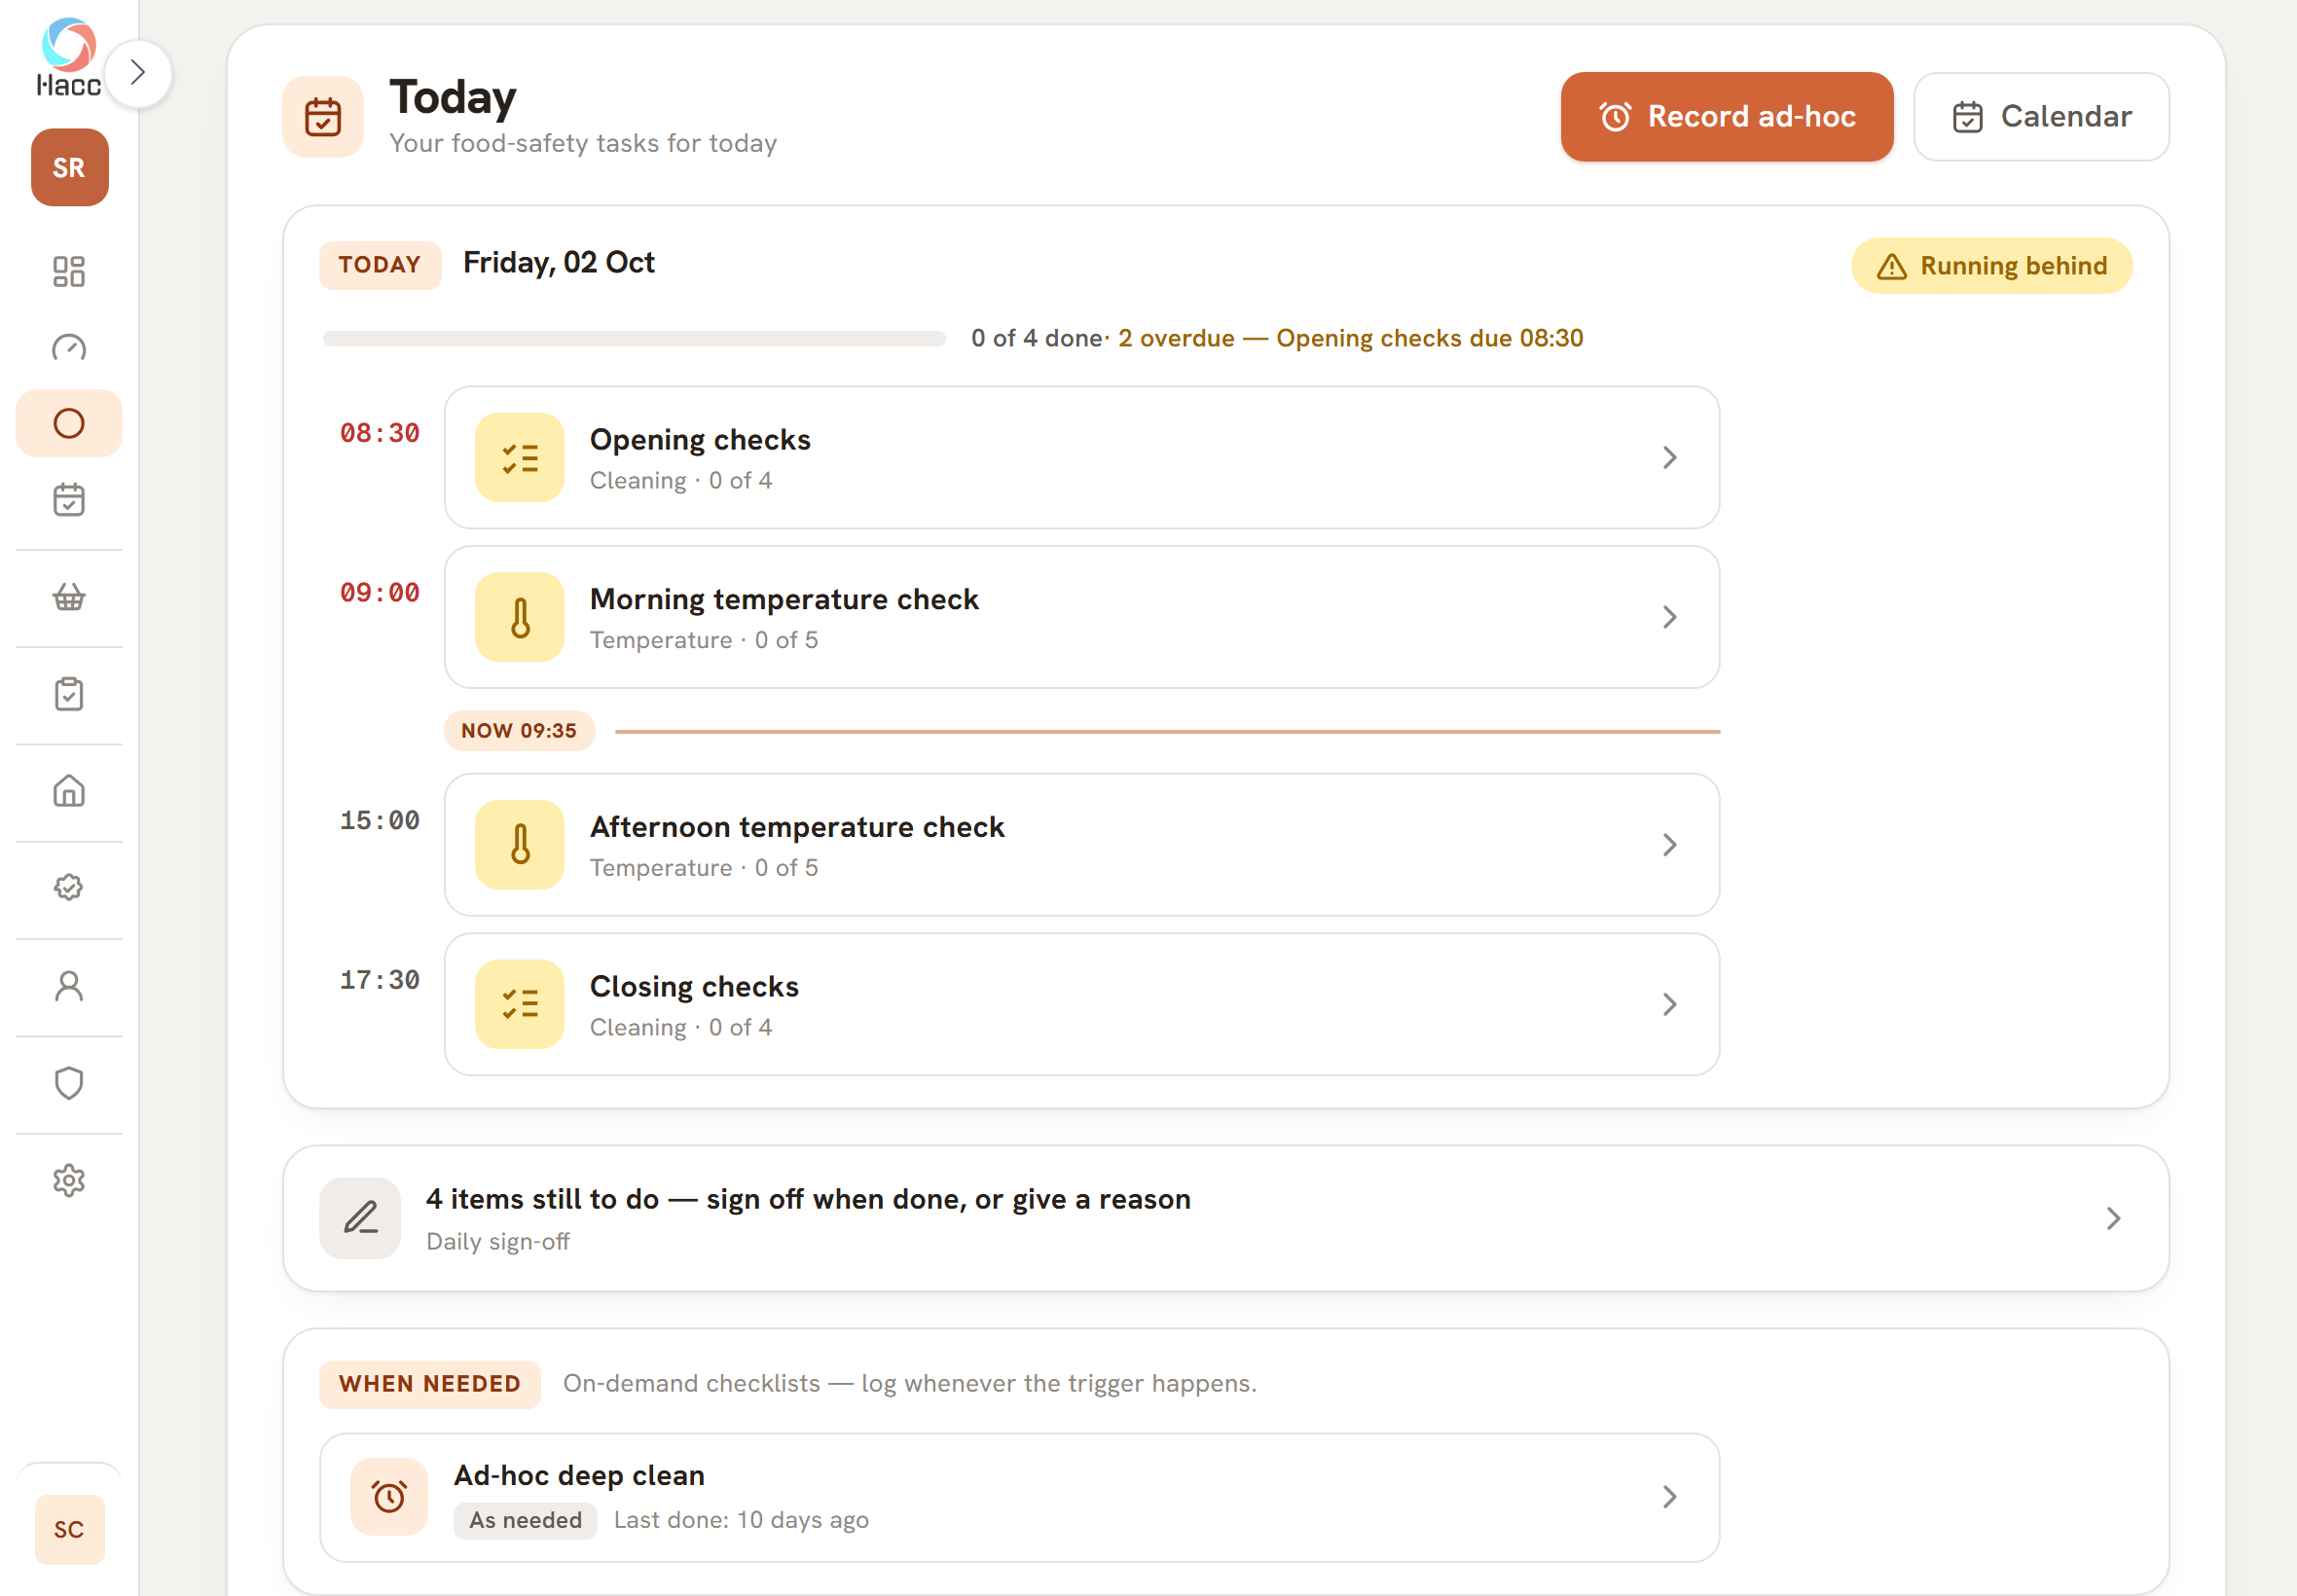This screenshot has width=2297, height=1596.
Task: Click the Ad-hoc deep clean alarm icon
Action: tap(389, 1497)
